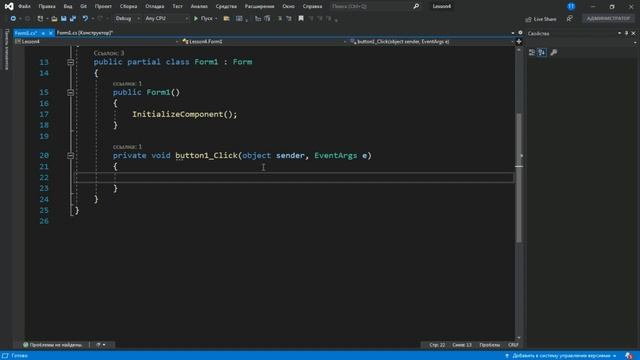Open the Правка menu
This screenshot has height=360, width=640.
pos(47,6)
